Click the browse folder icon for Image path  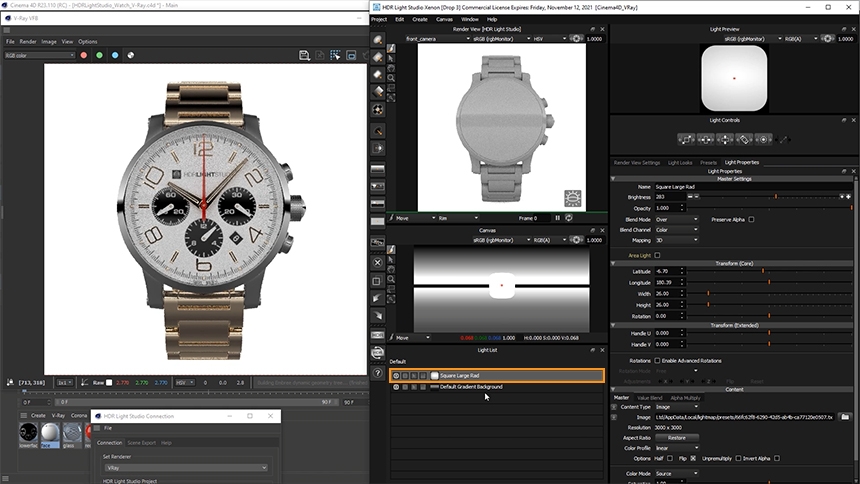pyautogui.click(x=845, y=417)
